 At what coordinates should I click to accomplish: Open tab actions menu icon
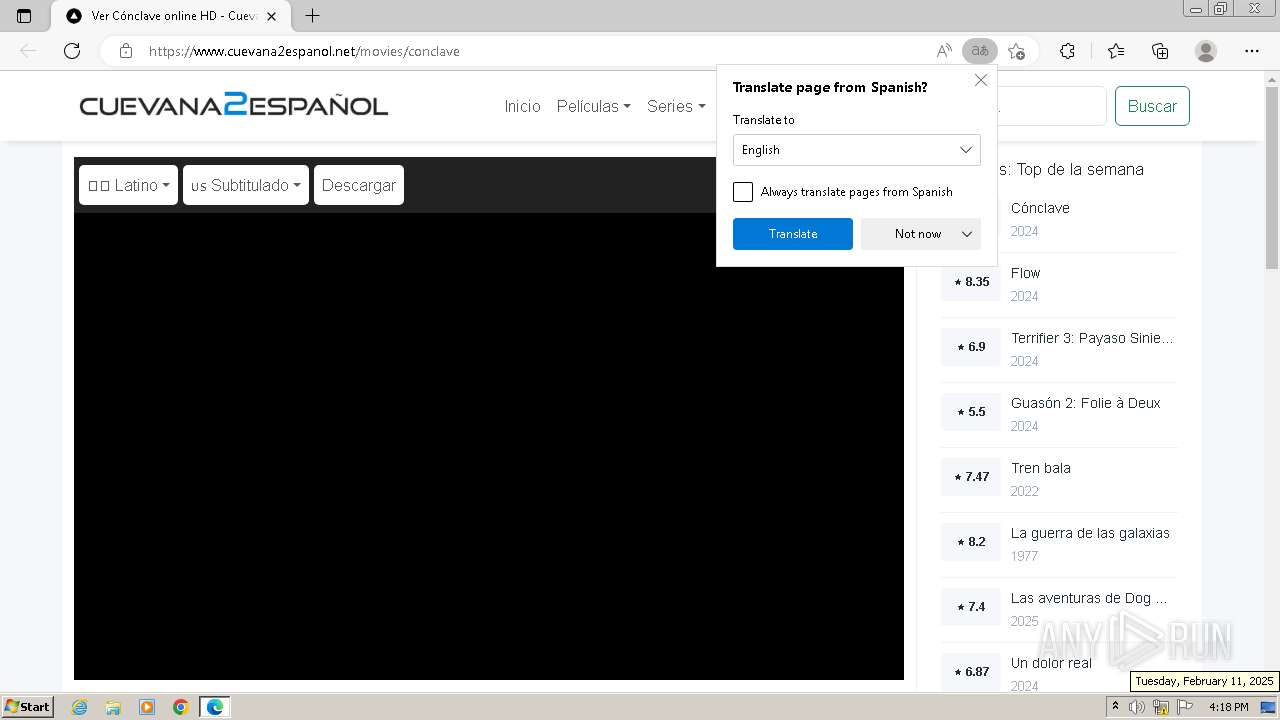pos(24,16)
